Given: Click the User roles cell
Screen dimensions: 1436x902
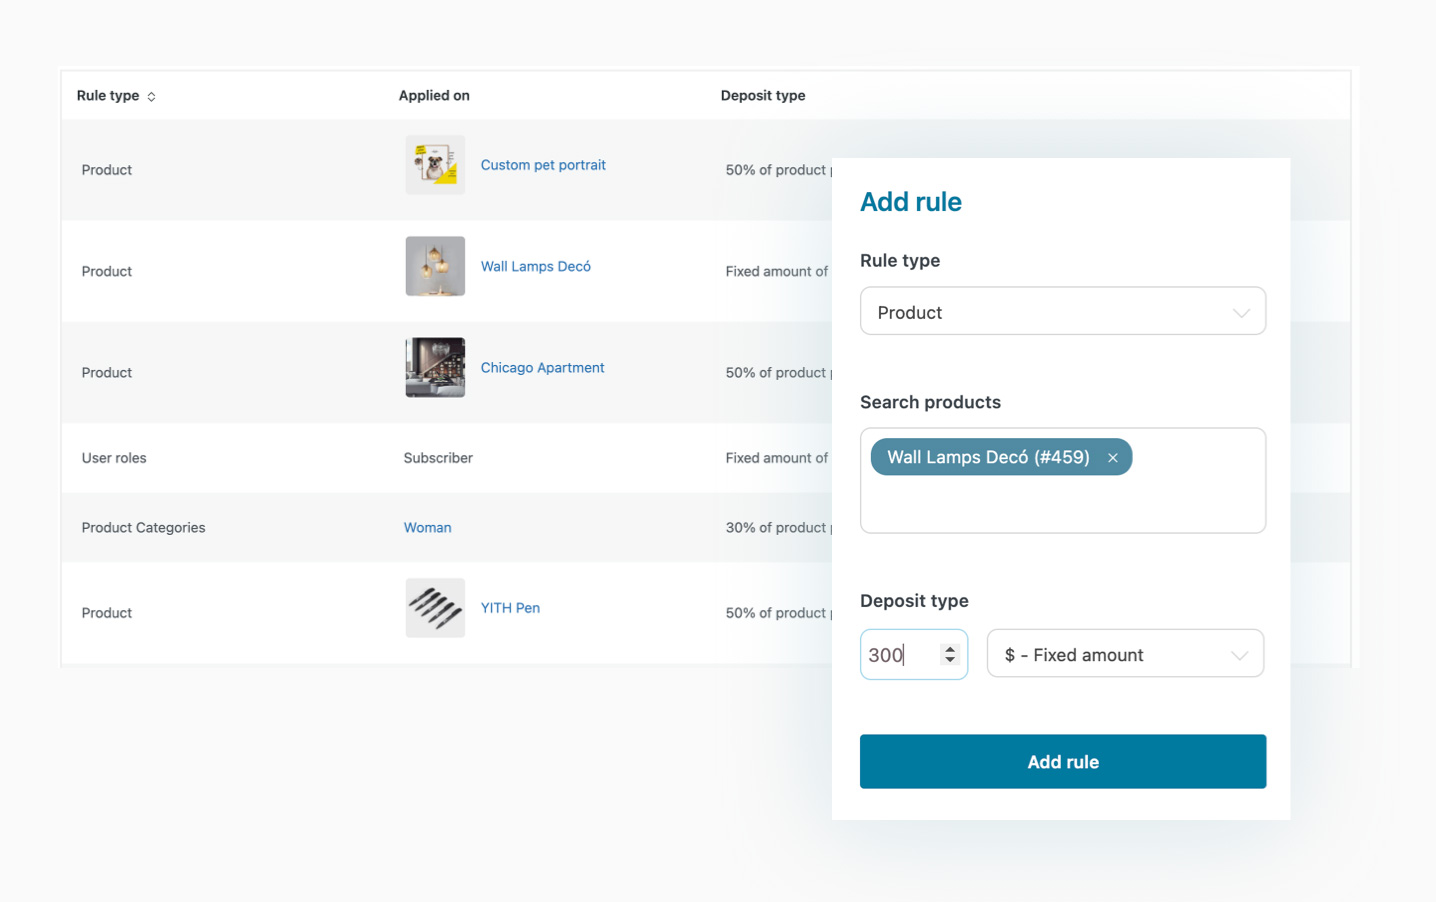Looking at the screenshot, I should 114,458.
